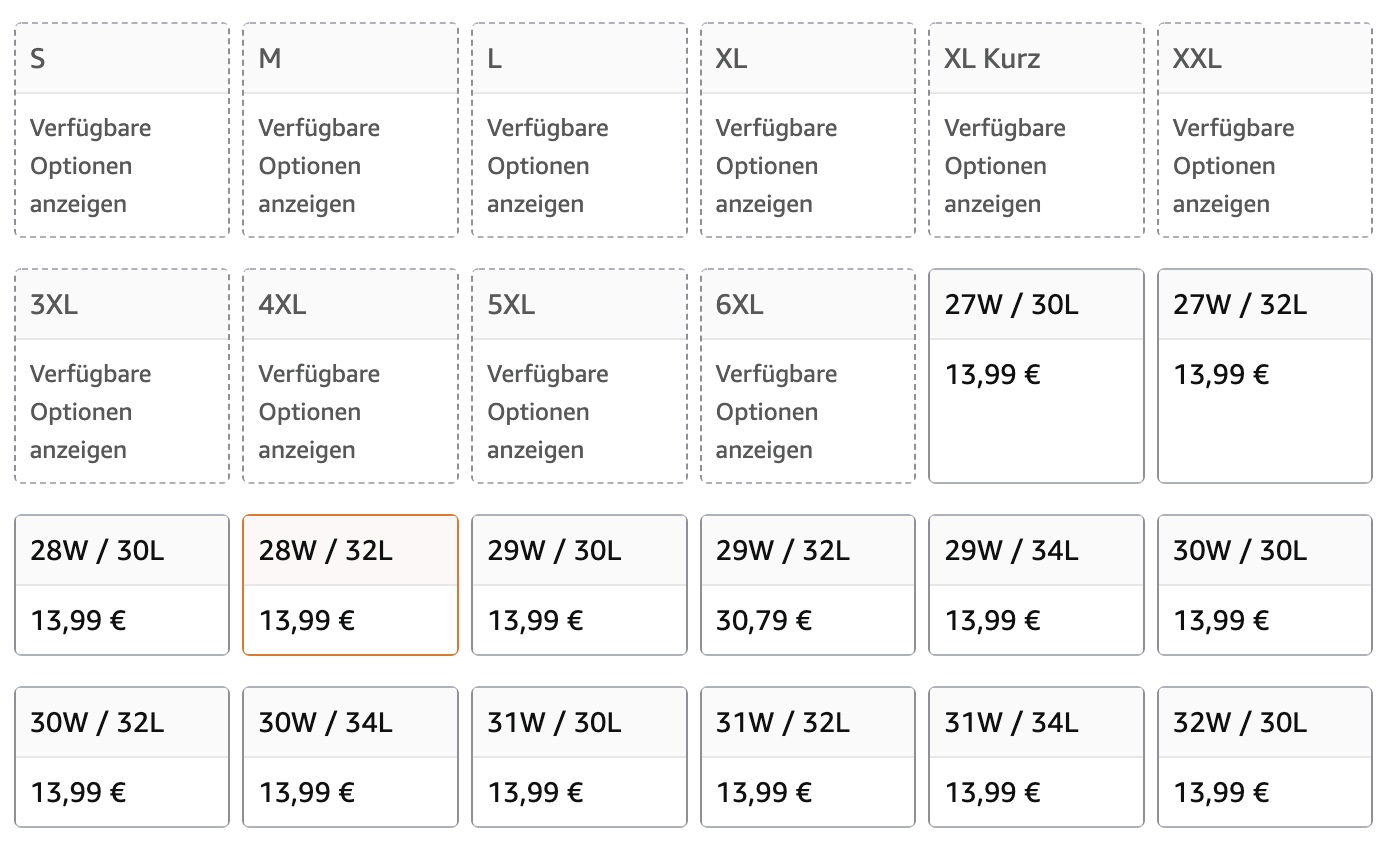Viewport: 1390px width, 848px height.
Task: Select size 31W / 30L
Action: tap(579, 757)
